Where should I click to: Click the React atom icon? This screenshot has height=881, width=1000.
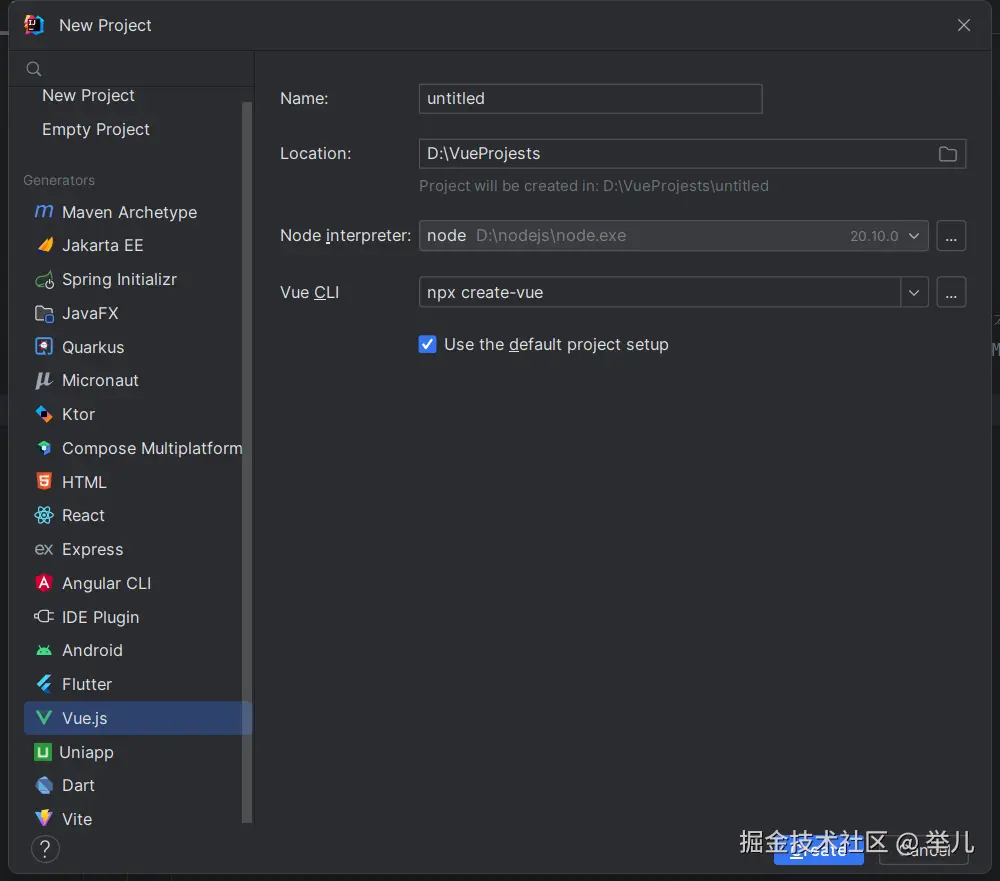pyautogui.click(x=43, y=515)
